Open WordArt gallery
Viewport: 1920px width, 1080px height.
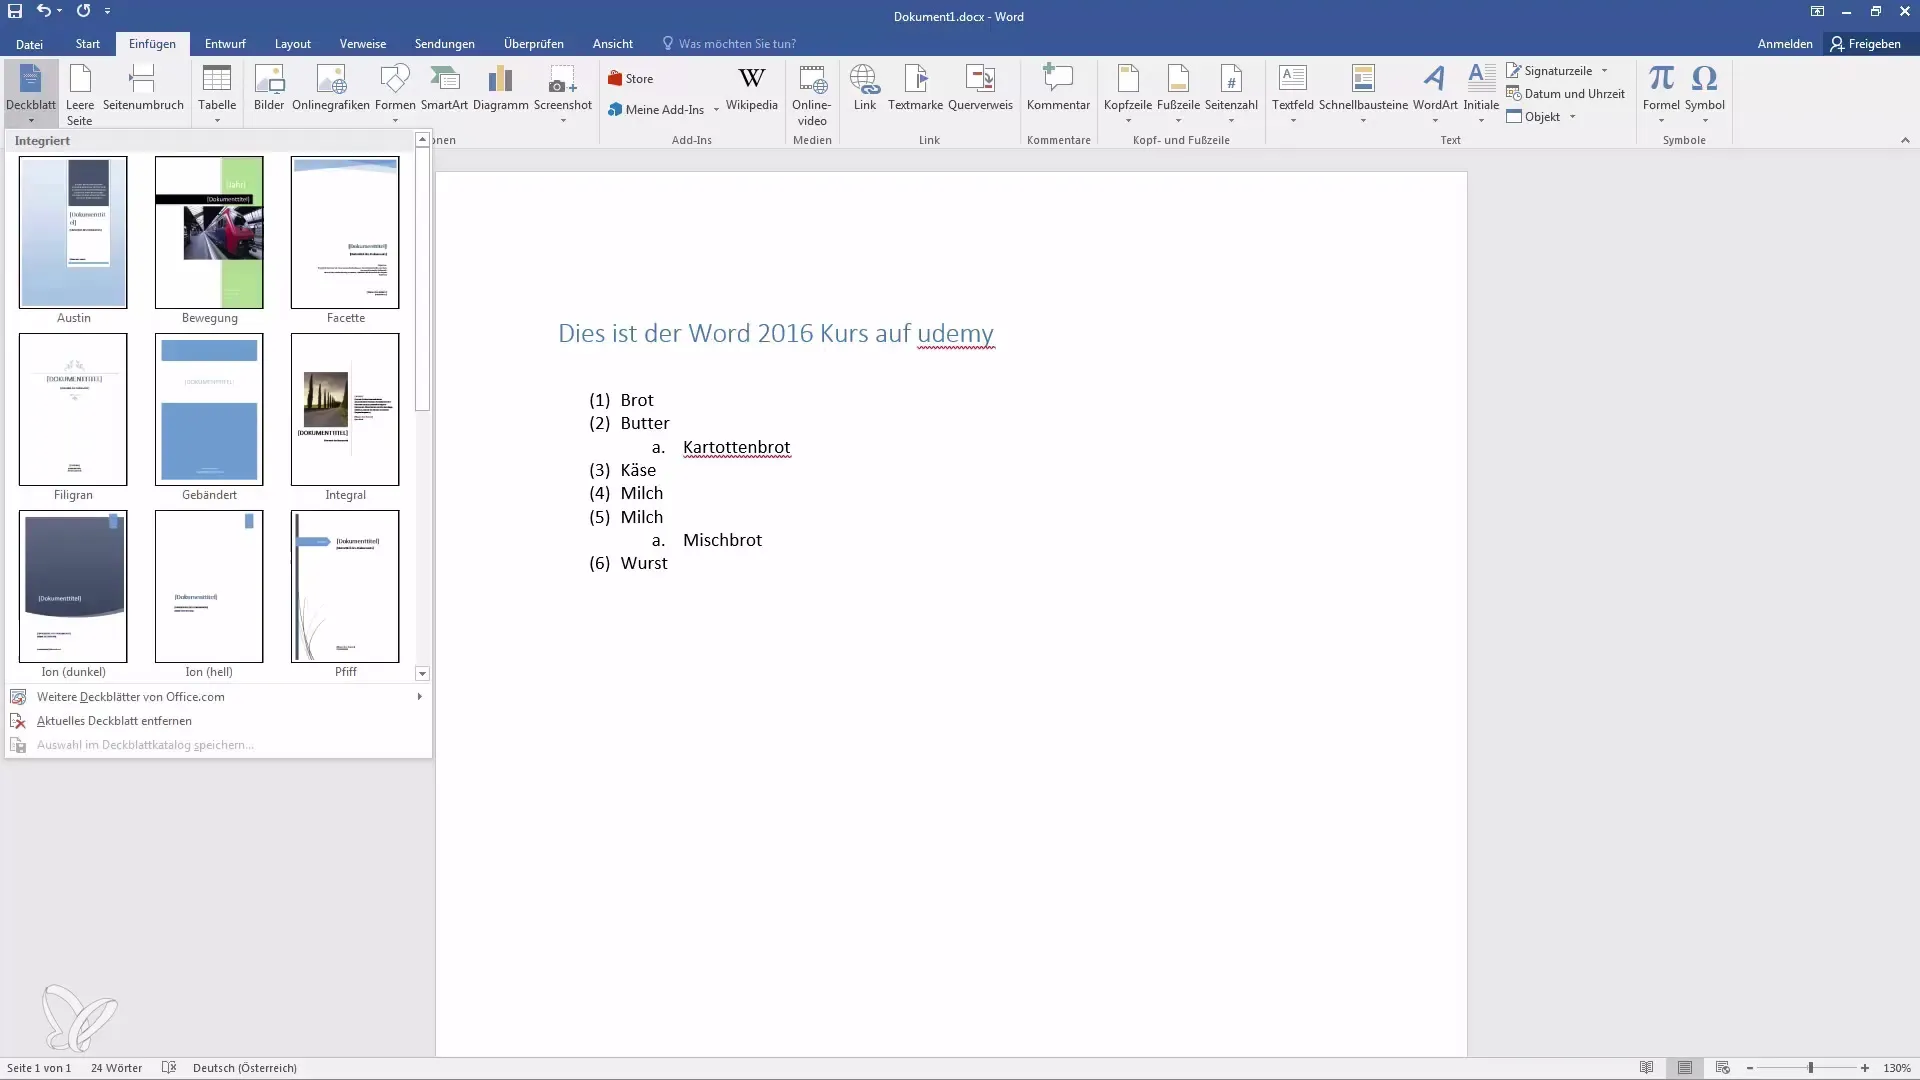[x=1435, y=93]
